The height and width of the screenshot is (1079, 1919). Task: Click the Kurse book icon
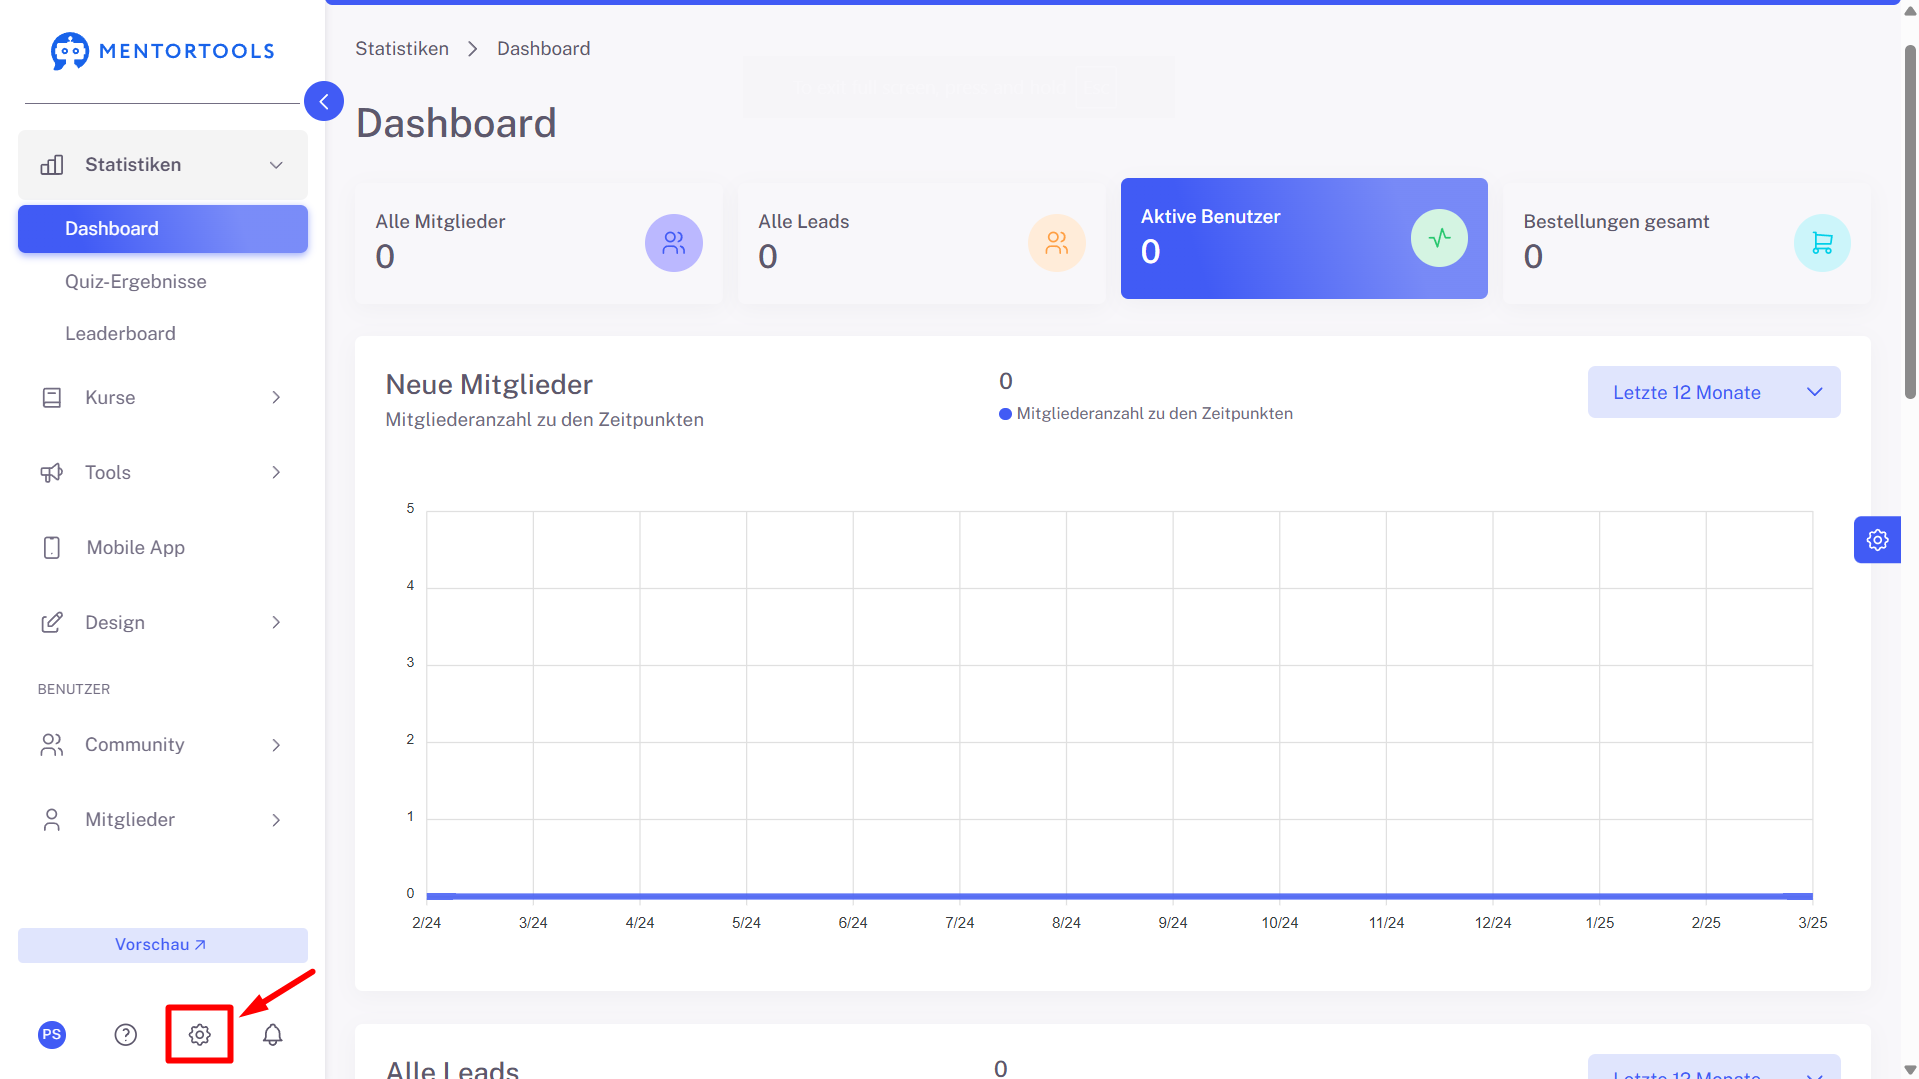(x=52, y=398)
